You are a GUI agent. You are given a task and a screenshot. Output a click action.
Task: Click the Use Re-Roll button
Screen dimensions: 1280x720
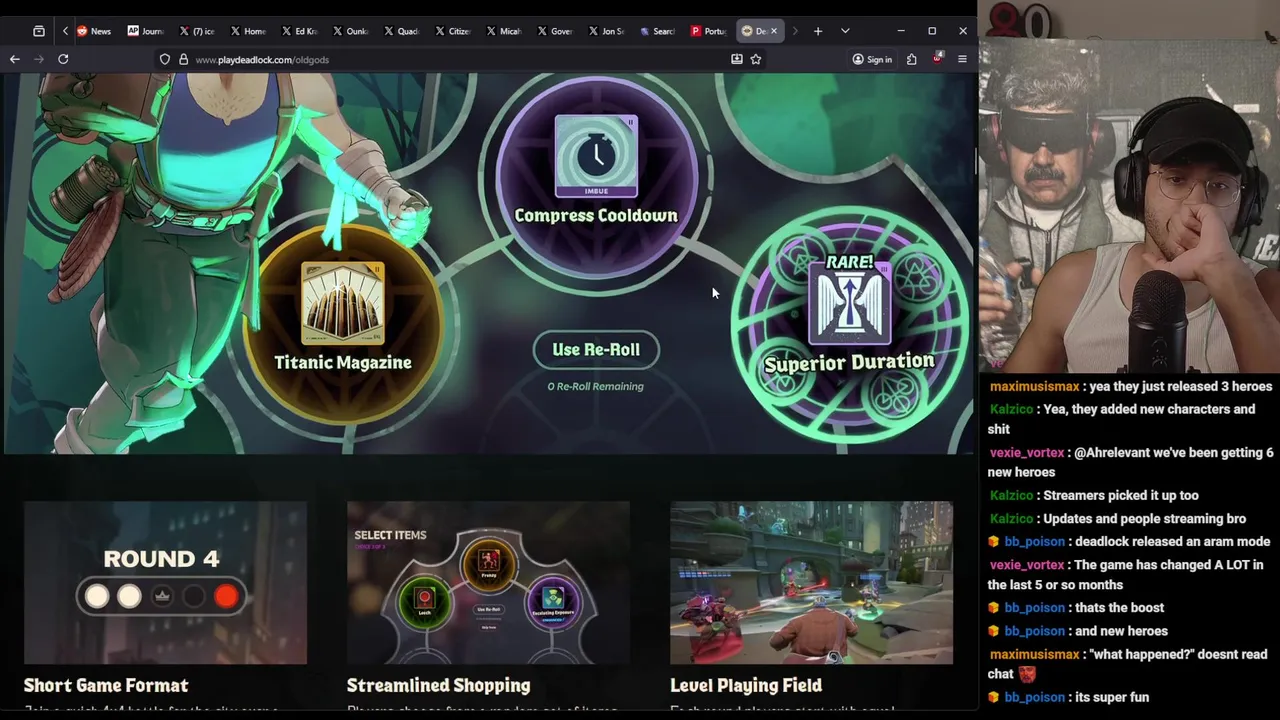click(x=596, y=349)
